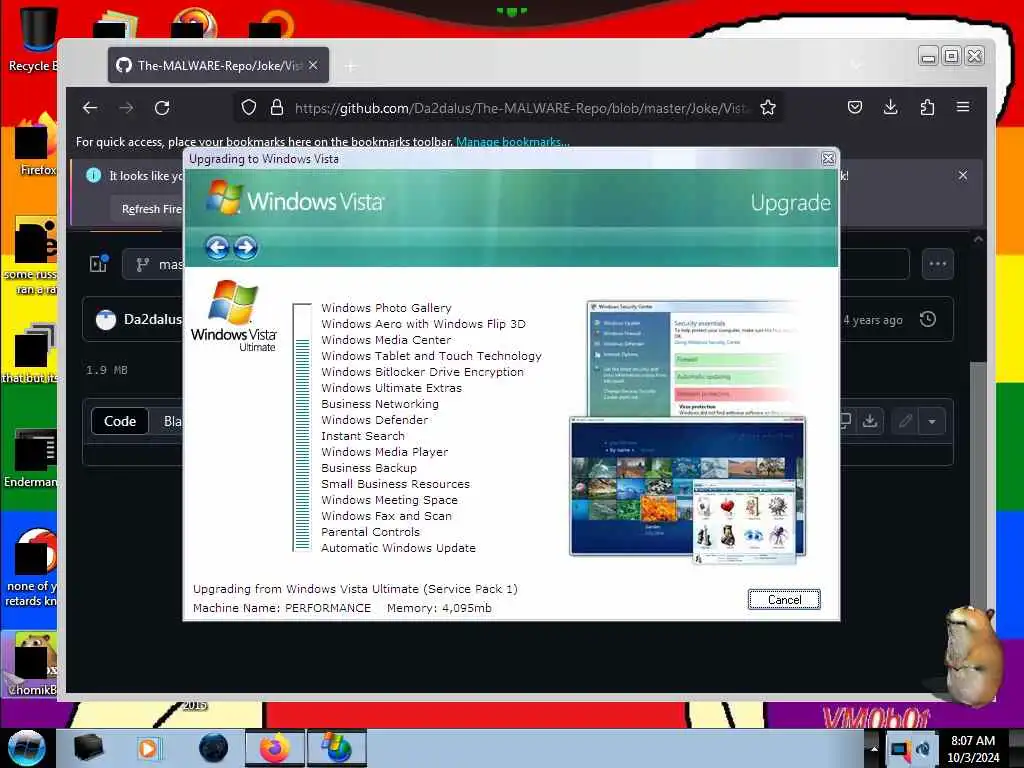Click the forward arrow in Vista upgrade dialog
The image size is (1024, 768).
click(x=246, y=248)
